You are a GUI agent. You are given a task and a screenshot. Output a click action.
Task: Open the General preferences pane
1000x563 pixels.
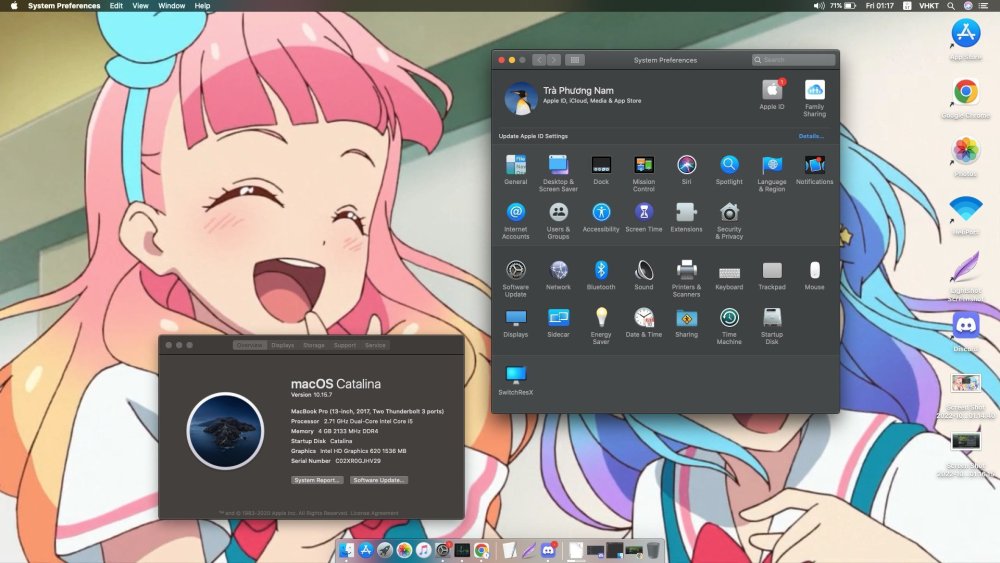tap(515, 170)
